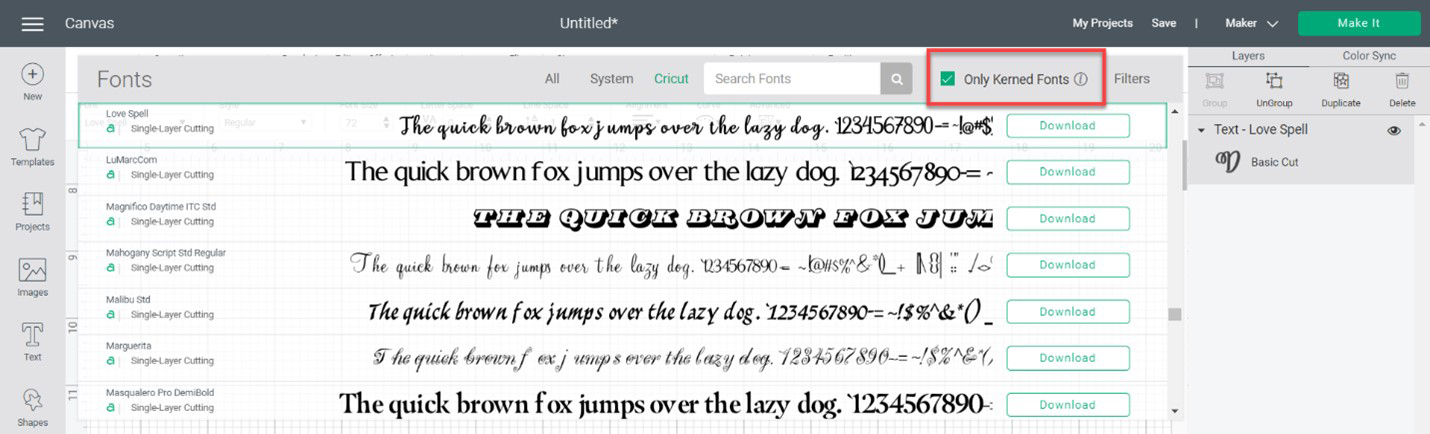Click the Only Kerned Fonts info icon
This screenshot has height=434, width=1430.
(x=1080, y=79)
